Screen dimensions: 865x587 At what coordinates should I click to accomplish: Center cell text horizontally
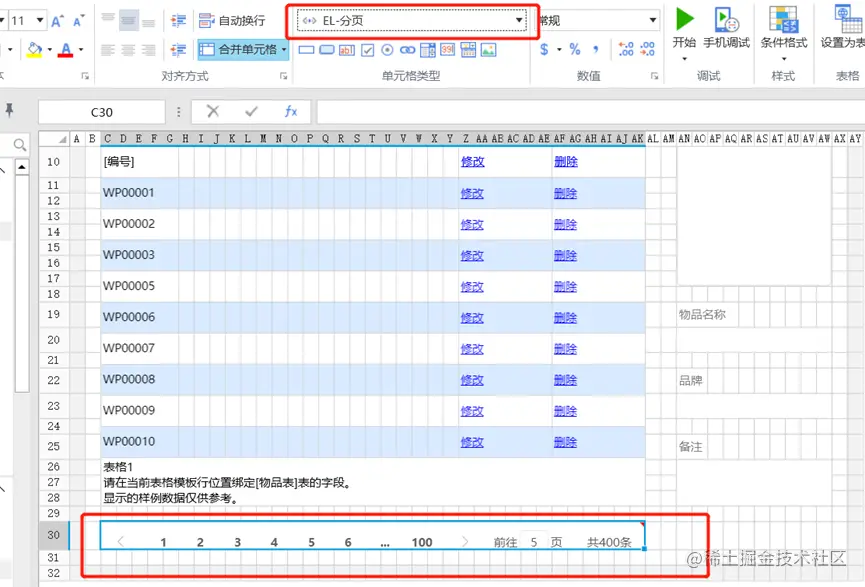129,50
